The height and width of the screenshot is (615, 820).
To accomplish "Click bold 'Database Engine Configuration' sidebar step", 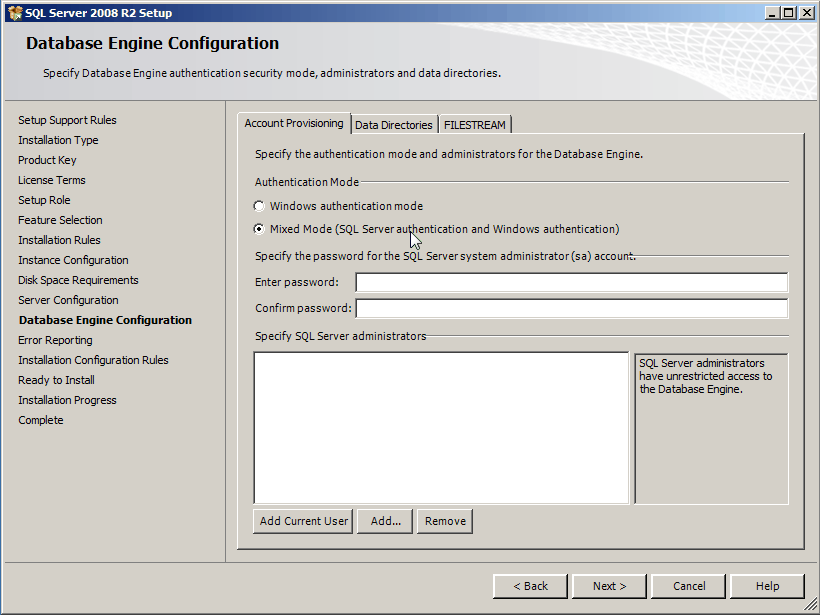I will point(106,320).
